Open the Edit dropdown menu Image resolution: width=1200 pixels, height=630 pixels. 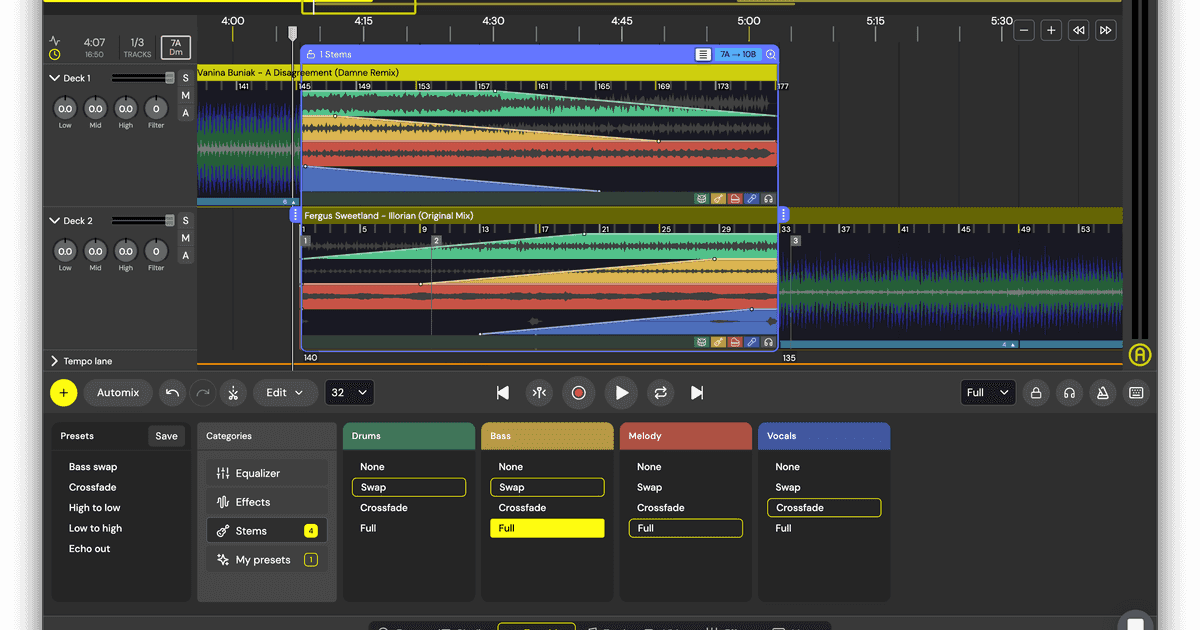point(284,393)
